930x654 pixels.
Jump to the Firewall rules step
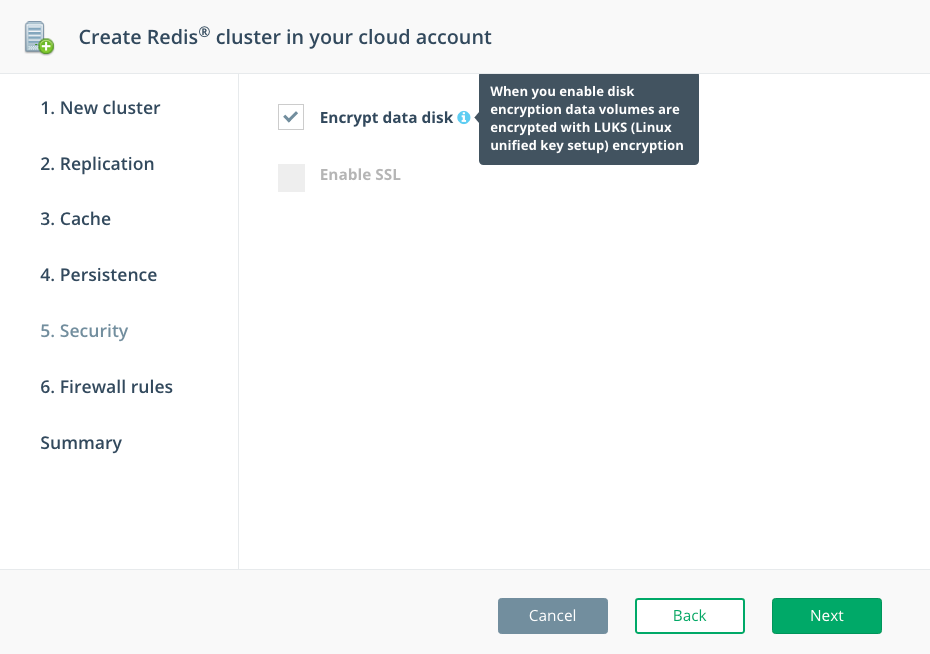[106, 387]
